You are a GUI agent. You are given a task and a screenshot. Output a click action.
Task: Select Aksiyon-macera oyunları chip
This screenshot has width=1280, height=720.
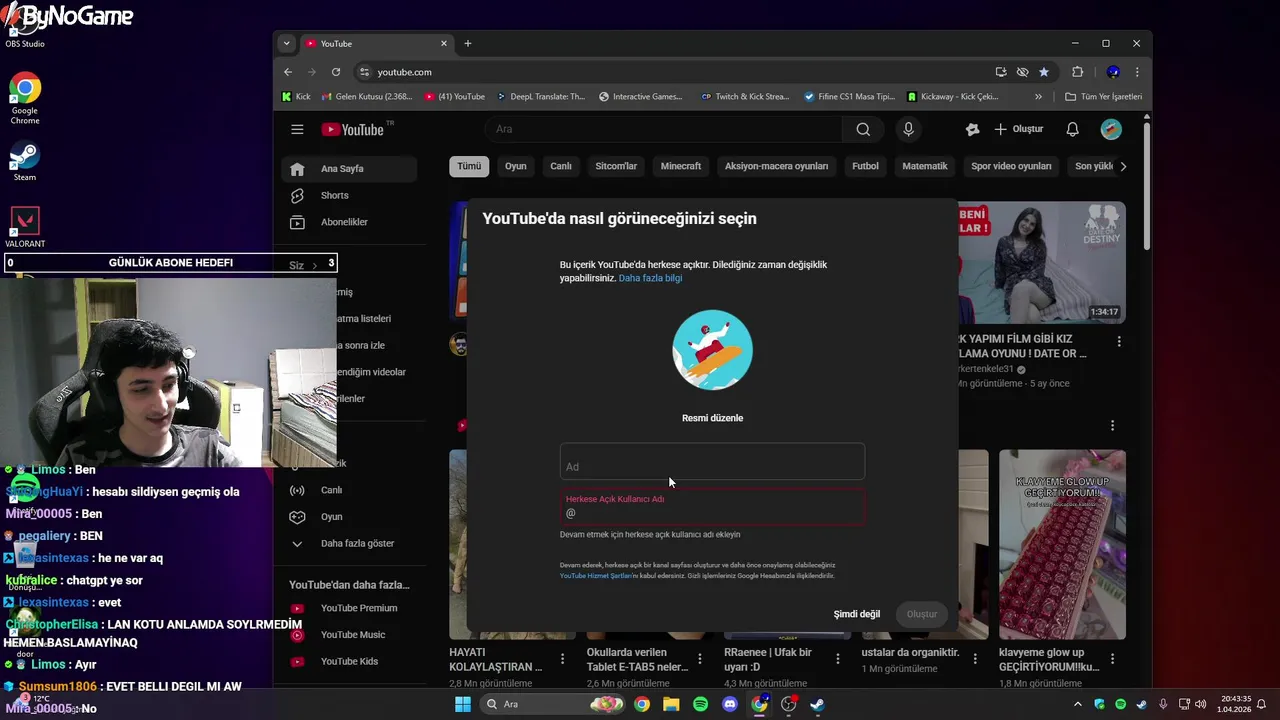(777, 166)
